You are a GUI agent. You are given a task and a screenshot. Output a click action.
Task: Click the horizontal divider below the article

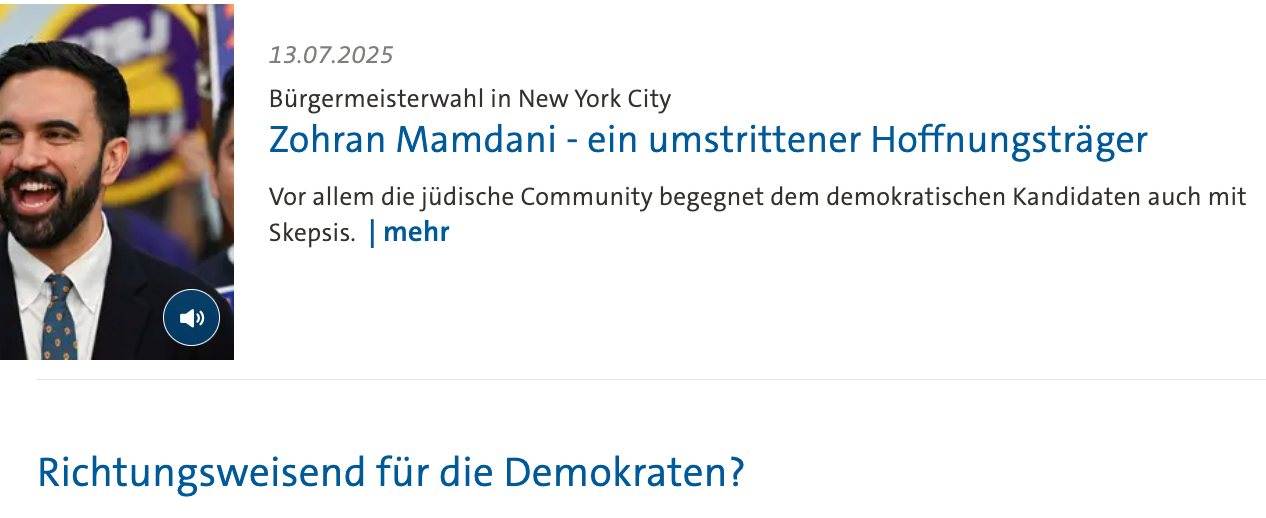[650, 380]
